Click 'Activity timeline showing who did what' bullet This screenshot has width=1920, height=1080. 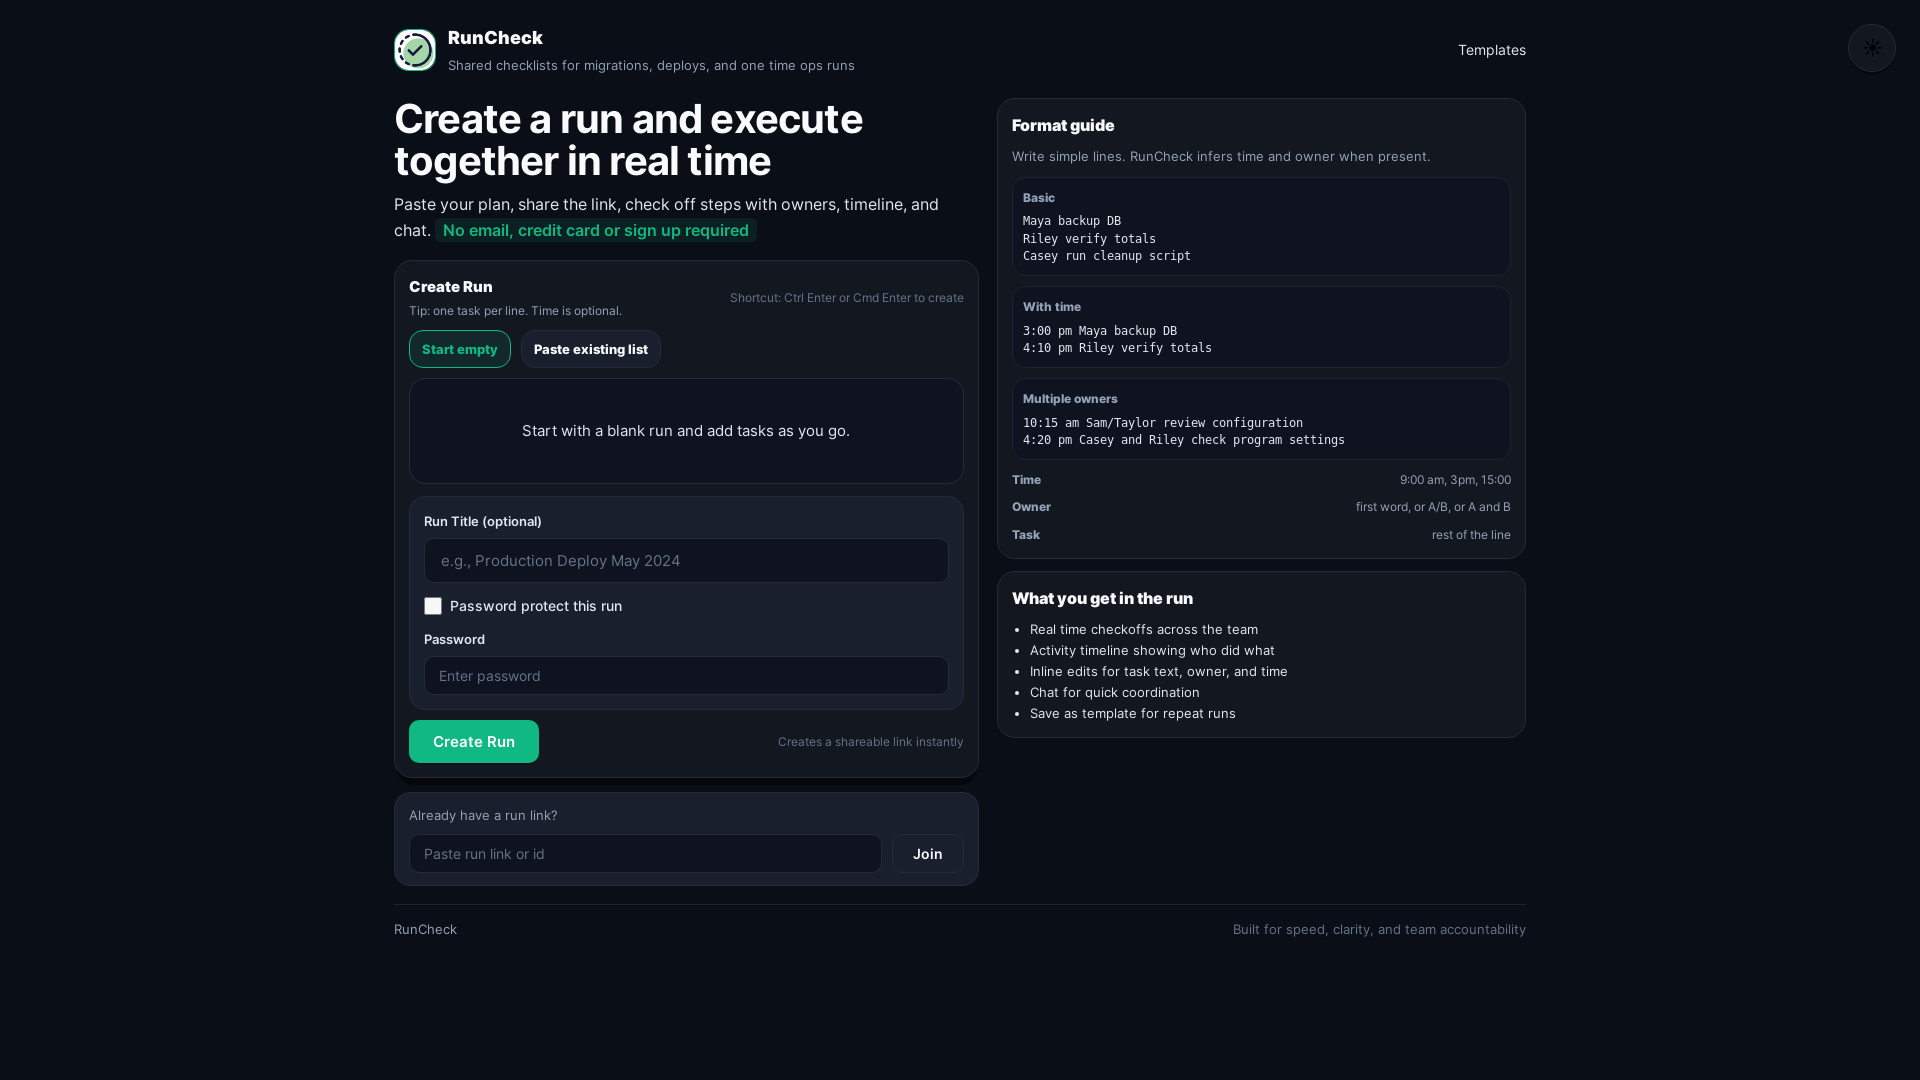pyautogui.click(x=1152, y=650)
